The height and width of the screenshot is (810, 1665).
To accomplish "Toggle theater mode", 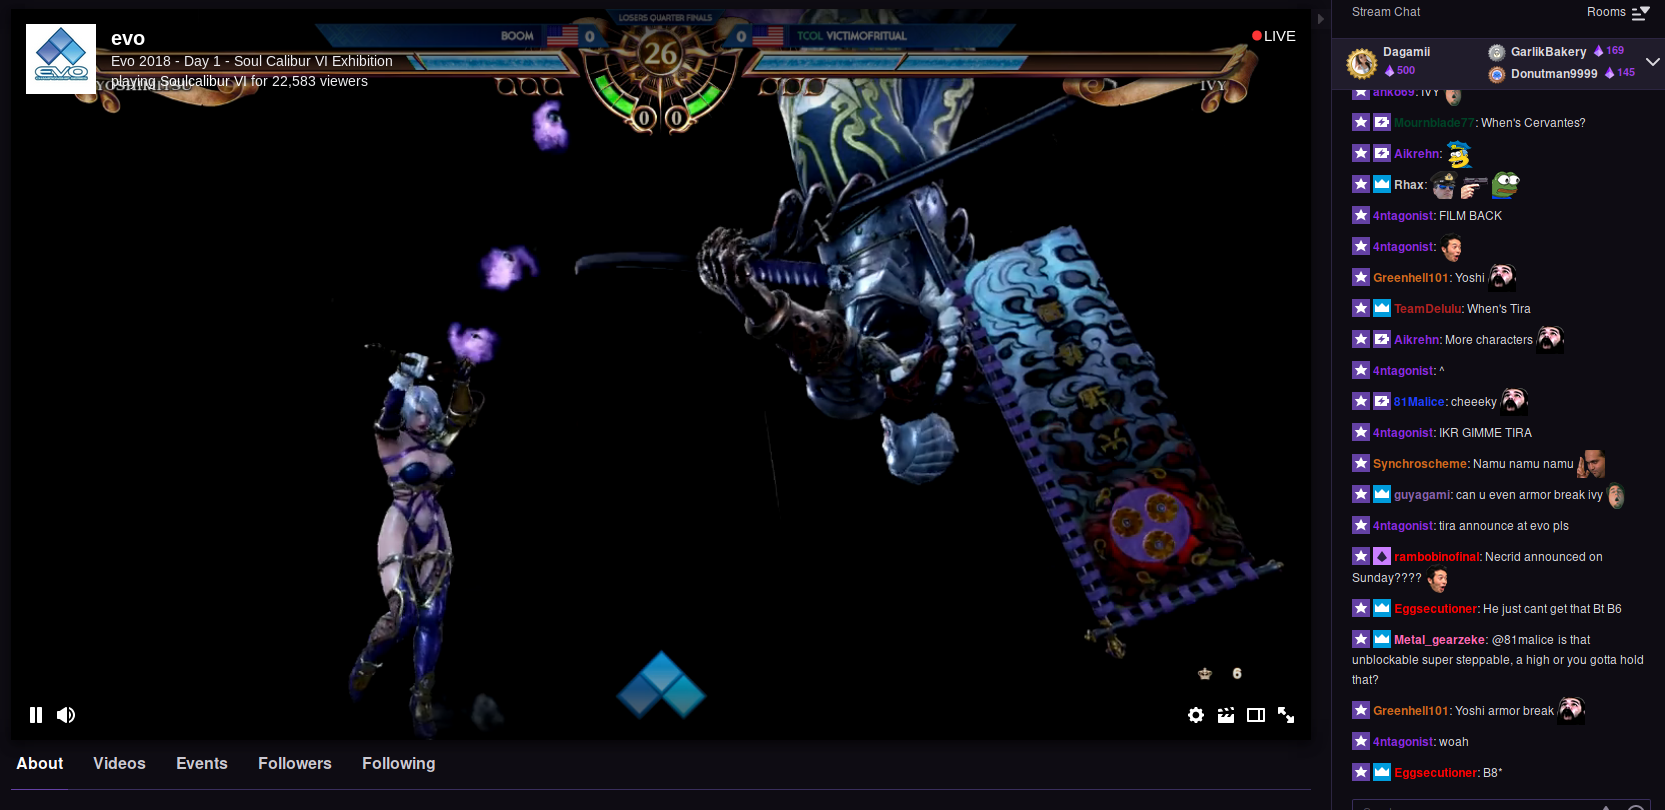I will coord(1256,715).
